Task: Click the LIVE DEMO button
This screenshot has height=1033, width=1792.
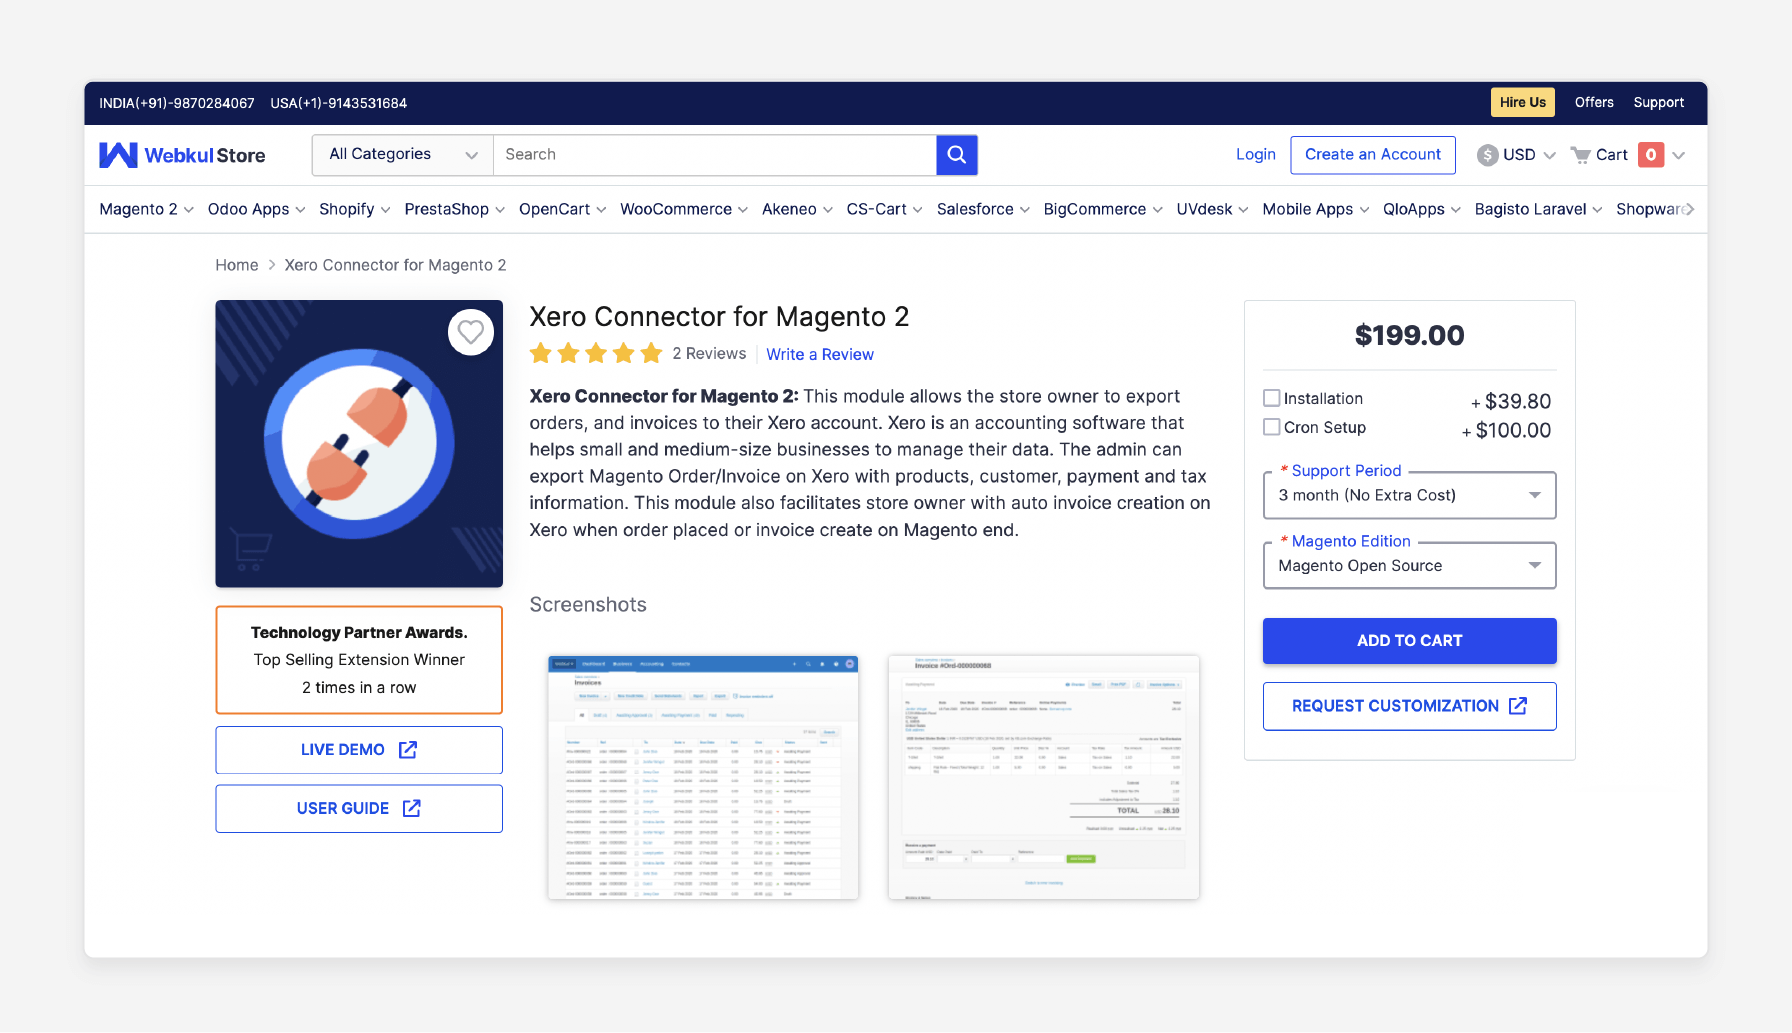Action: tap(359, 750)
